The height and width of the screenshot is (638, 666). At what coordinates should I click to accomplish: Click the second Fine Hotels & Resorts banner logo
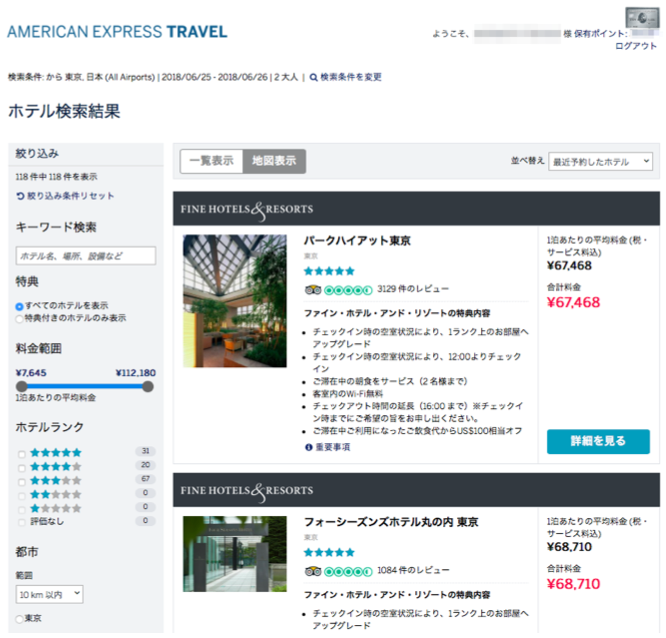point(247,491)
